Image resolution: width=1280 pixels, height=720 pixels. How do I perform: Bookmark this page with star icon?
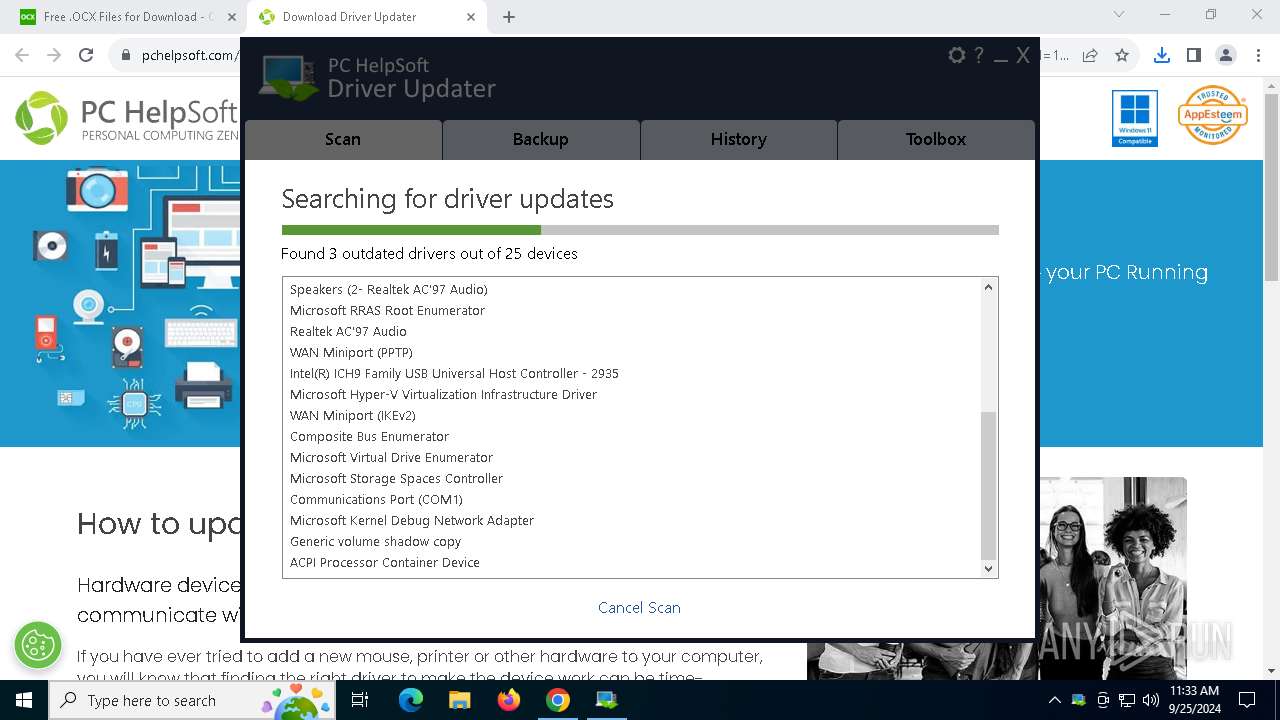click(1122, 56)
